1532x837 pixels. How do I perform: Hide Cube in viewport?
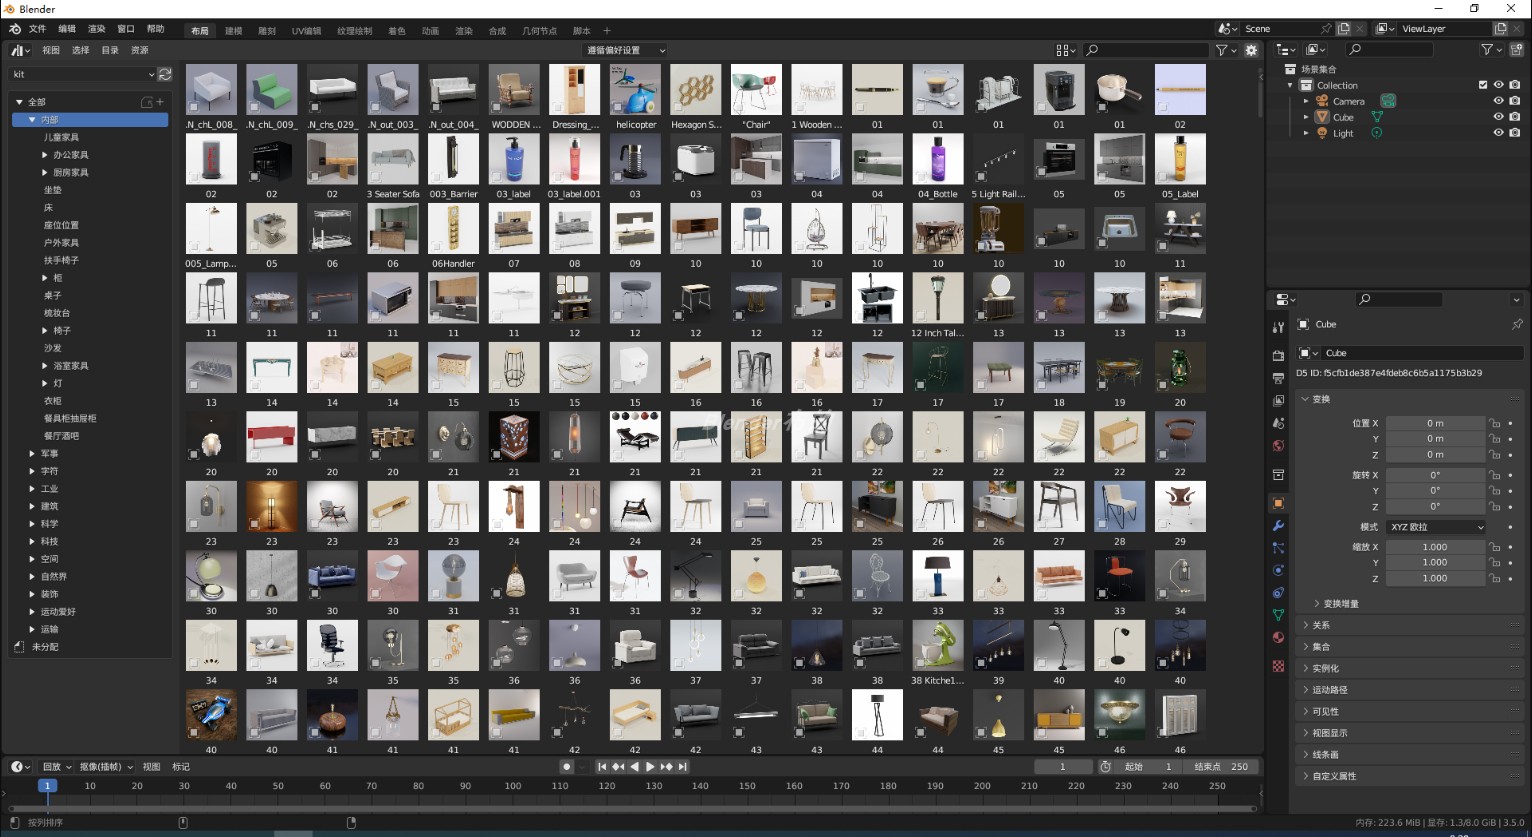[1498, 117]
